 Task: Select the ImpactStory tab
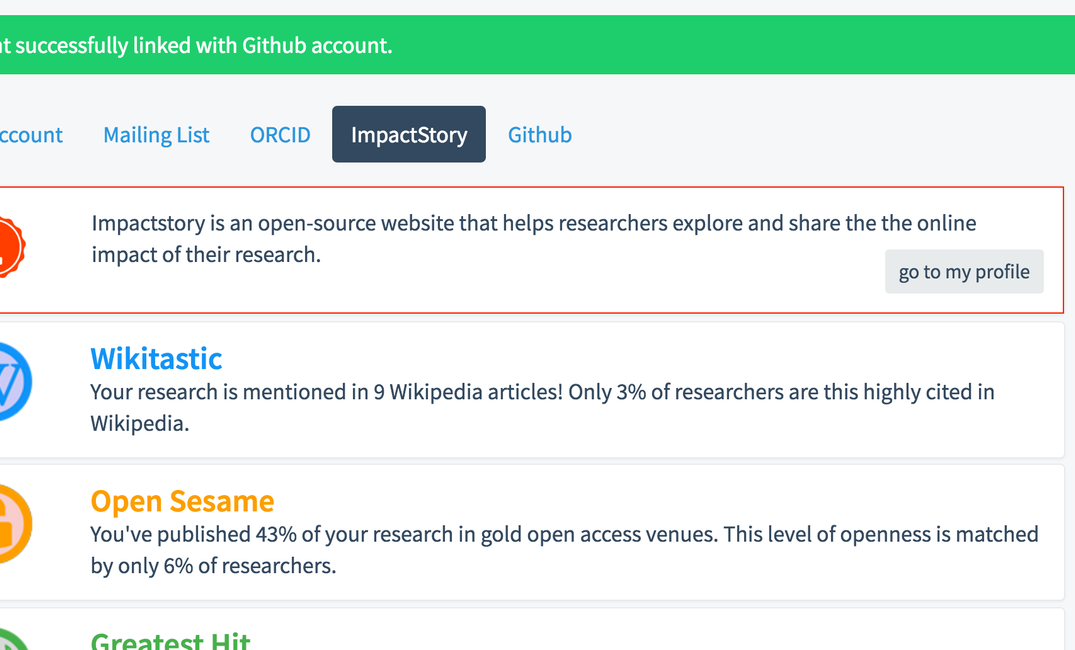[x=409, y=135]
